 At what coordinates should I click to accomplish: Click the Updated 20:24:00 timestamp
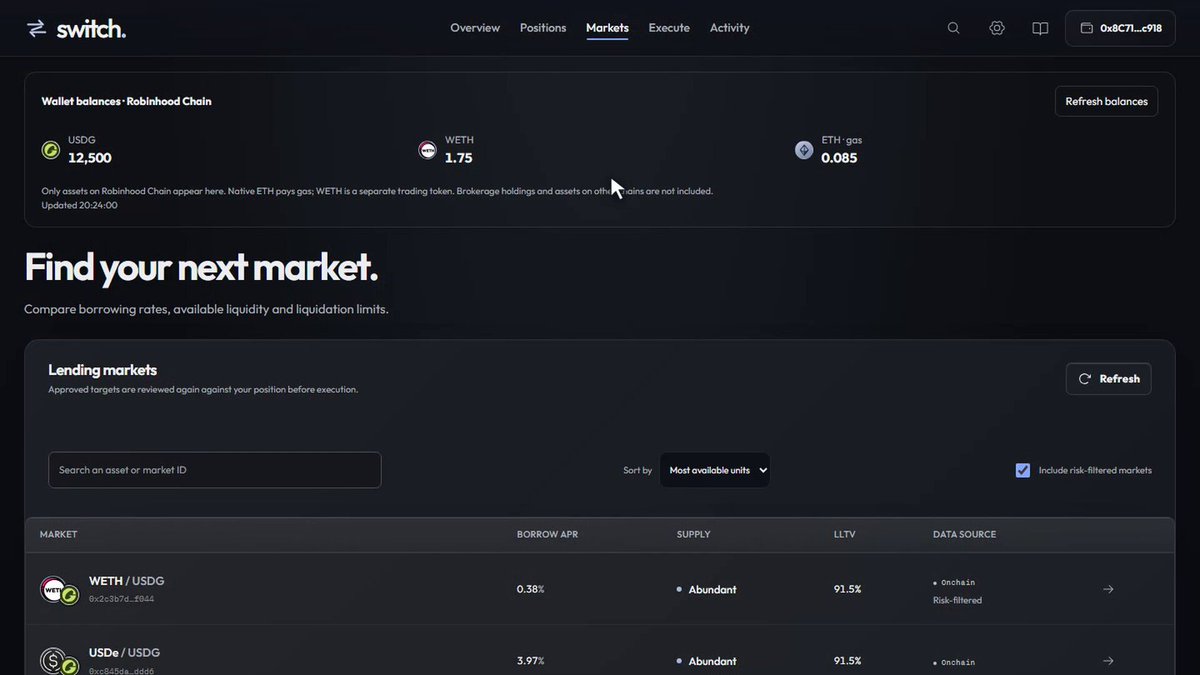coord(79,205)
